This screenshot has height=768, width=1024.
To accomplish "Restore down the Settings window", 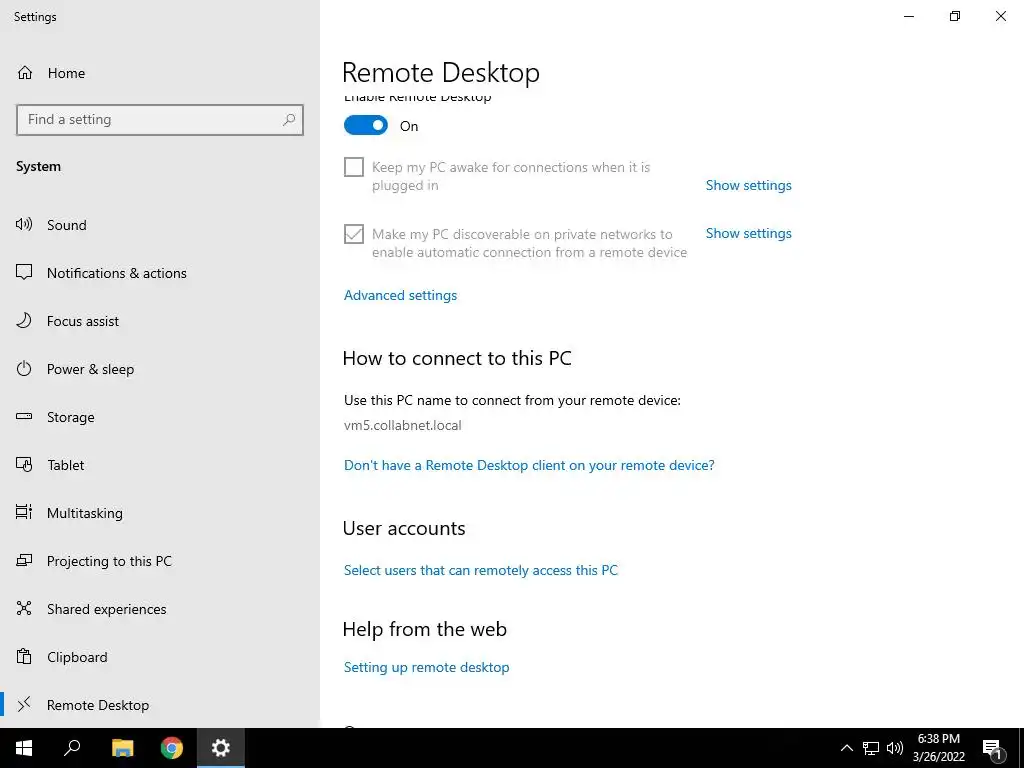I will click(955, 16).
